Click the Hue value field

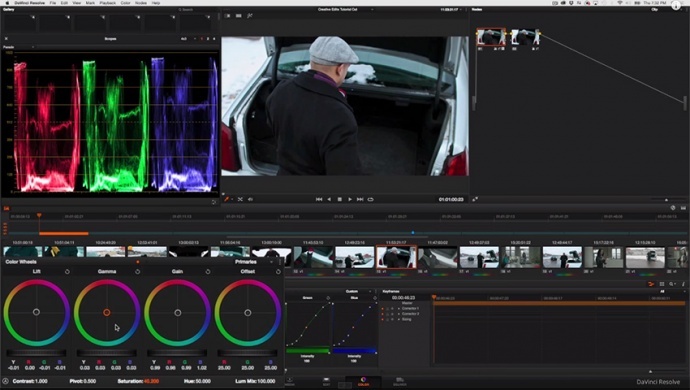click(x=202, y=381)
